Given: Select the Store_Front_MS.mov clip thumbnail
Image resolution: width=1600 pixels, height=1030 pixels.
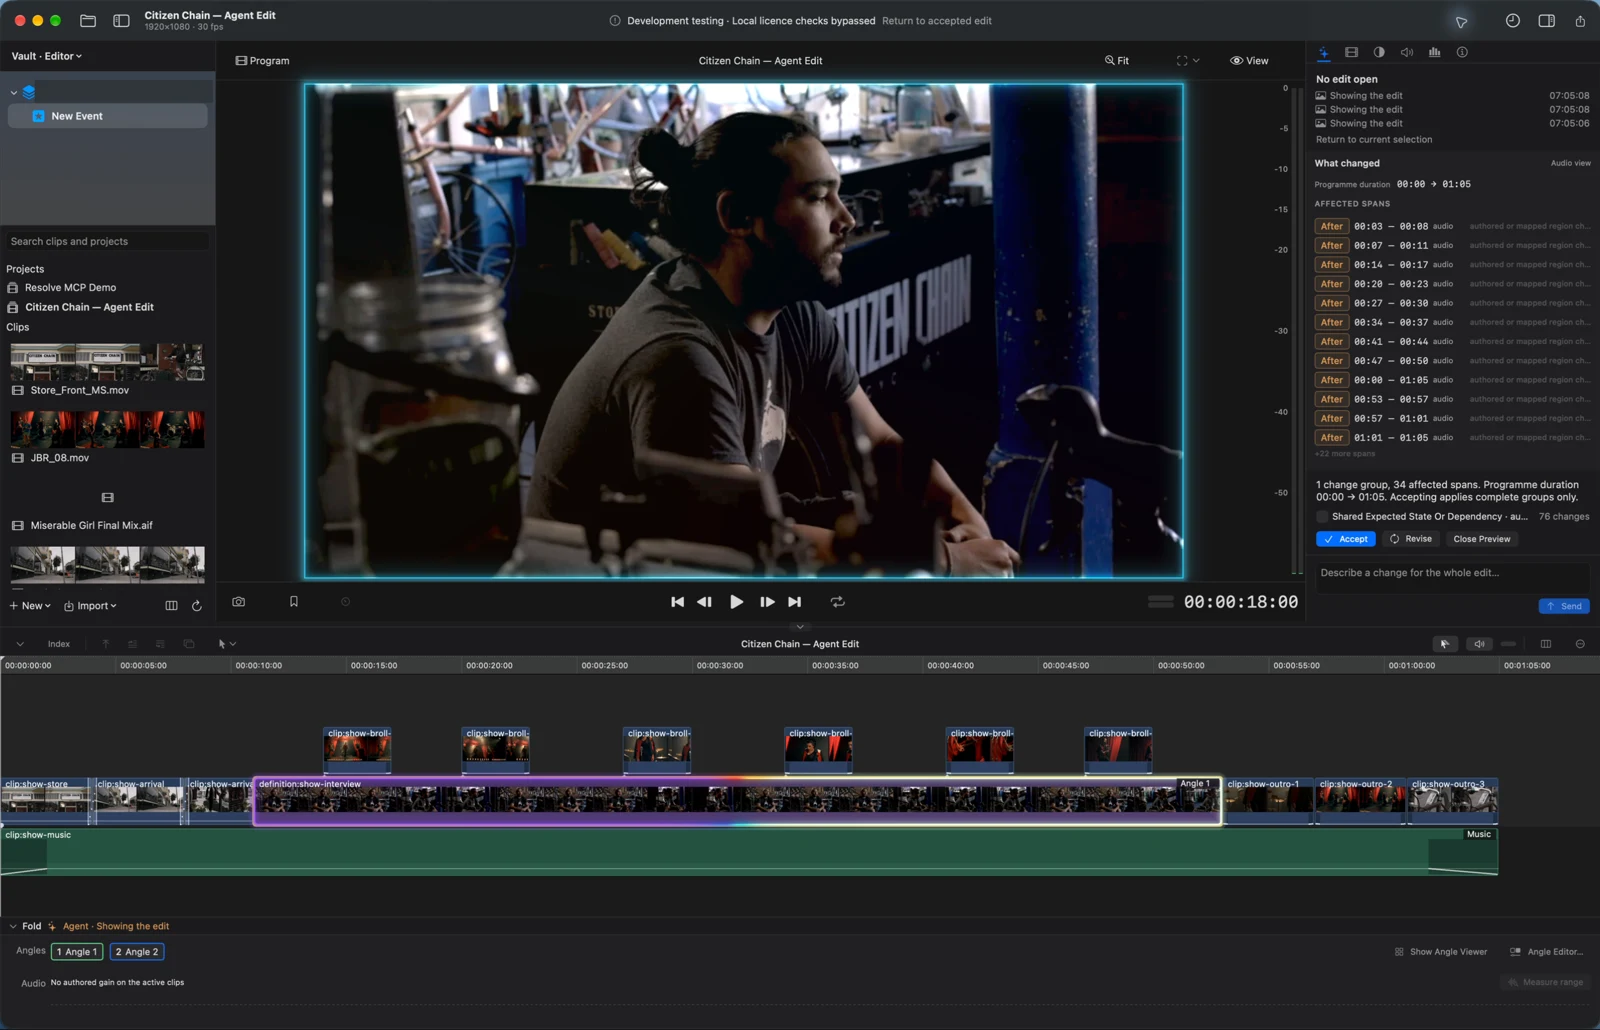Looking at the screenshot, I should click(107, 362).
